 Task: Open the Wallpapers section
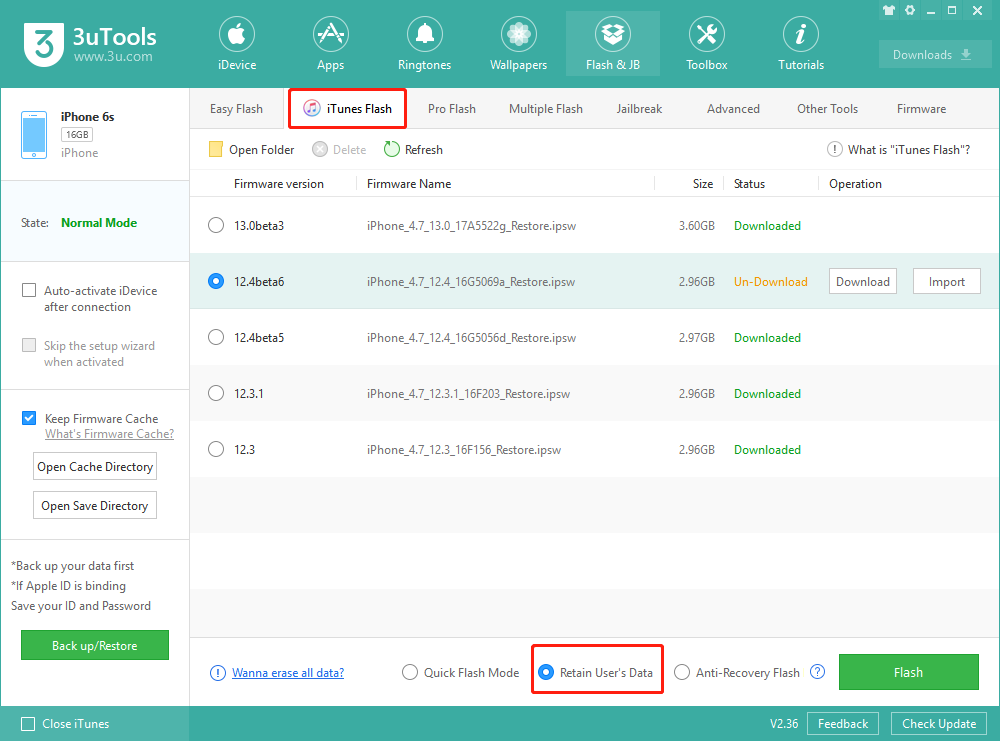(x=518, y=44)
